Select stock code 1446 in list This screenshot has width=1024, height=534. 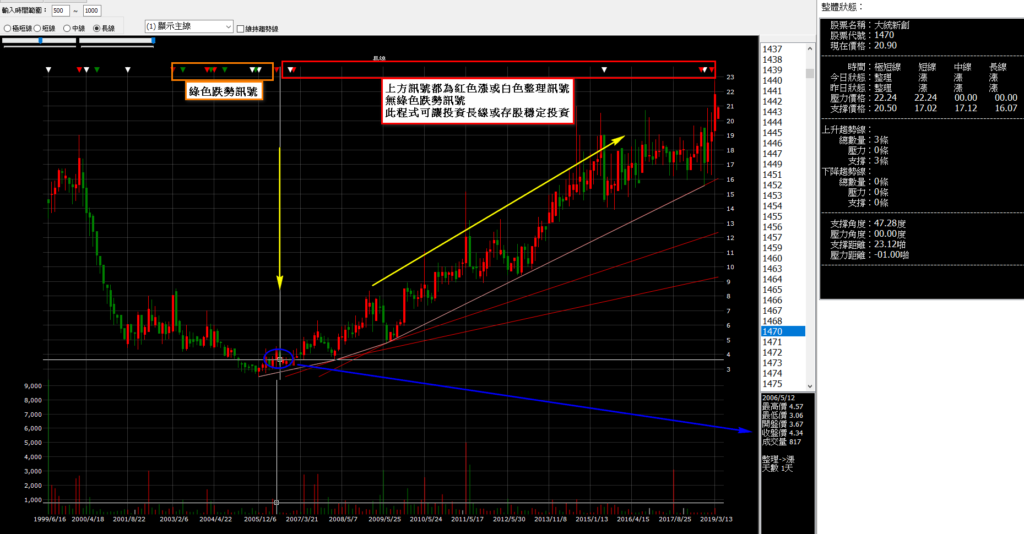tap(782, 143)
